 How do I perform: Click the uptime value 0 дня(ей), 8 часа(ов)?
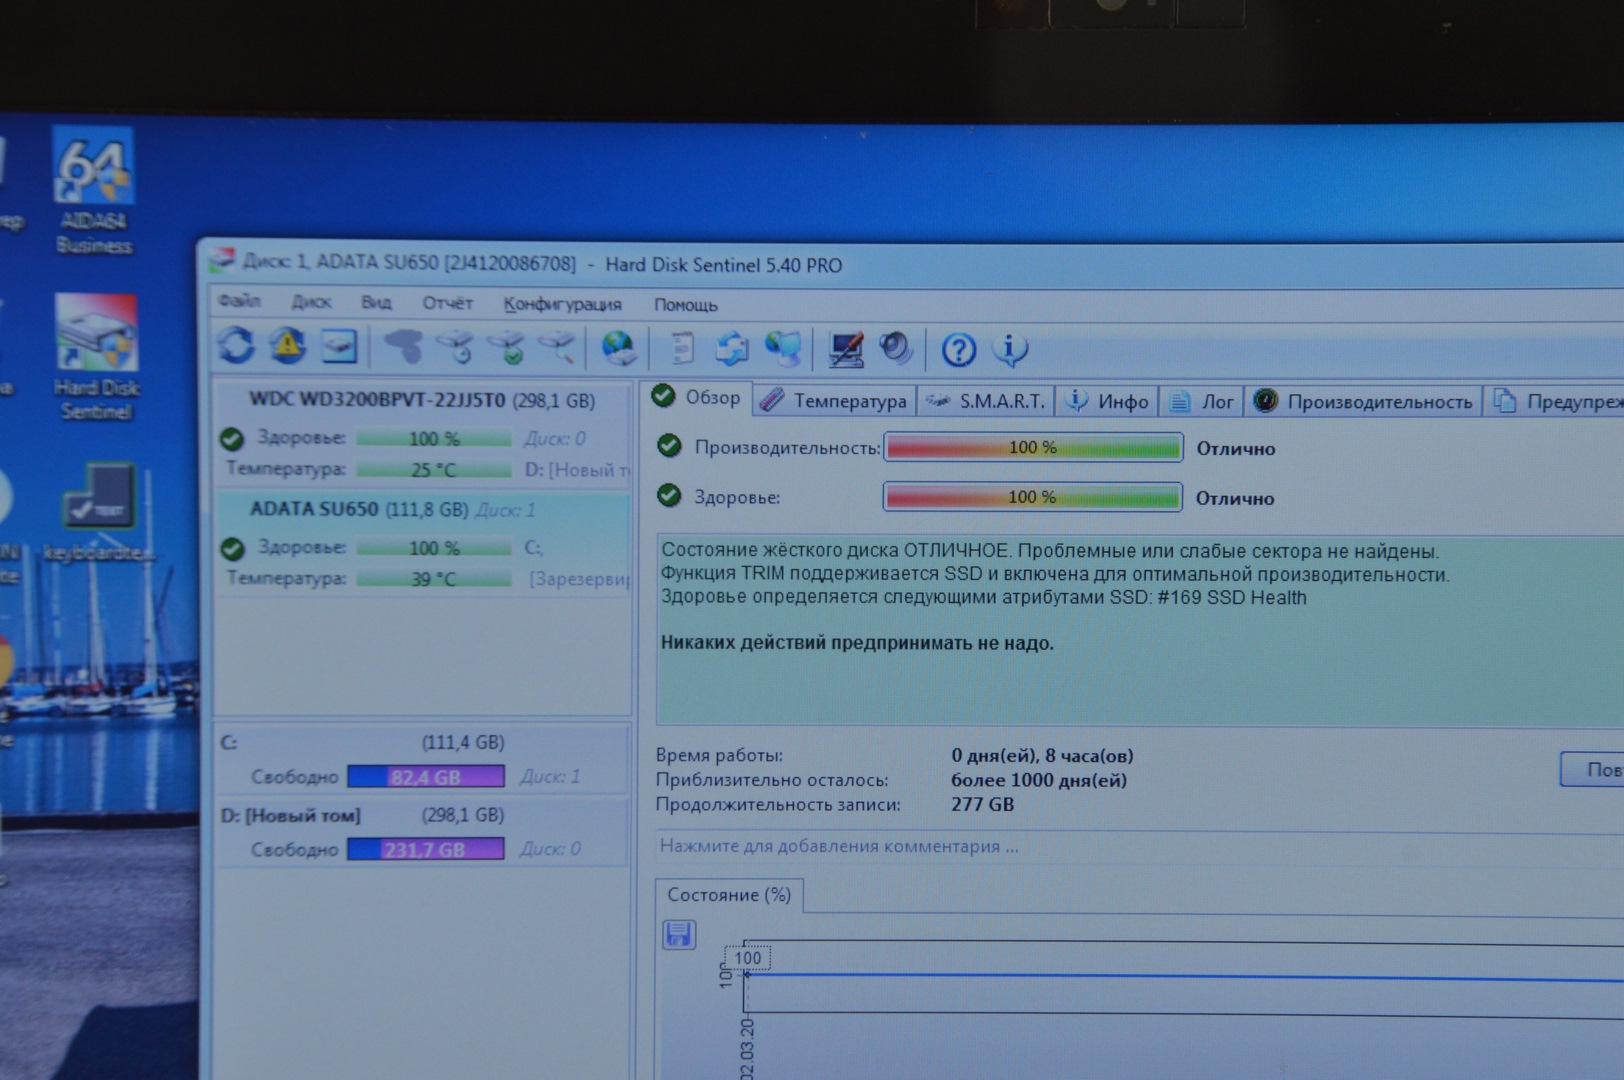pos(1042,756)
